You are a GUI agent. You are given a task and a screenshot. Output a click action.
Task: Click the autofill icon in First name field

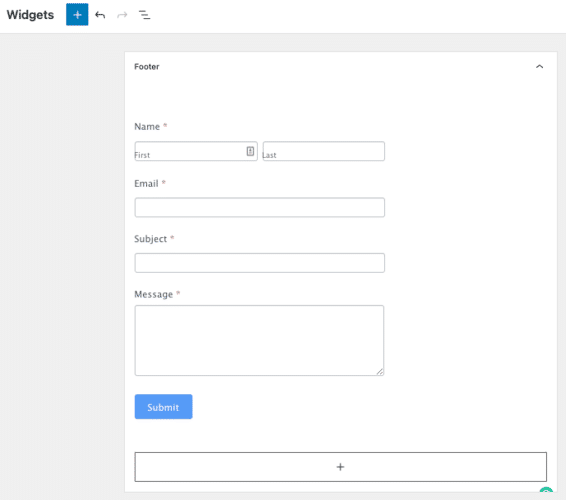pos(250,151)
